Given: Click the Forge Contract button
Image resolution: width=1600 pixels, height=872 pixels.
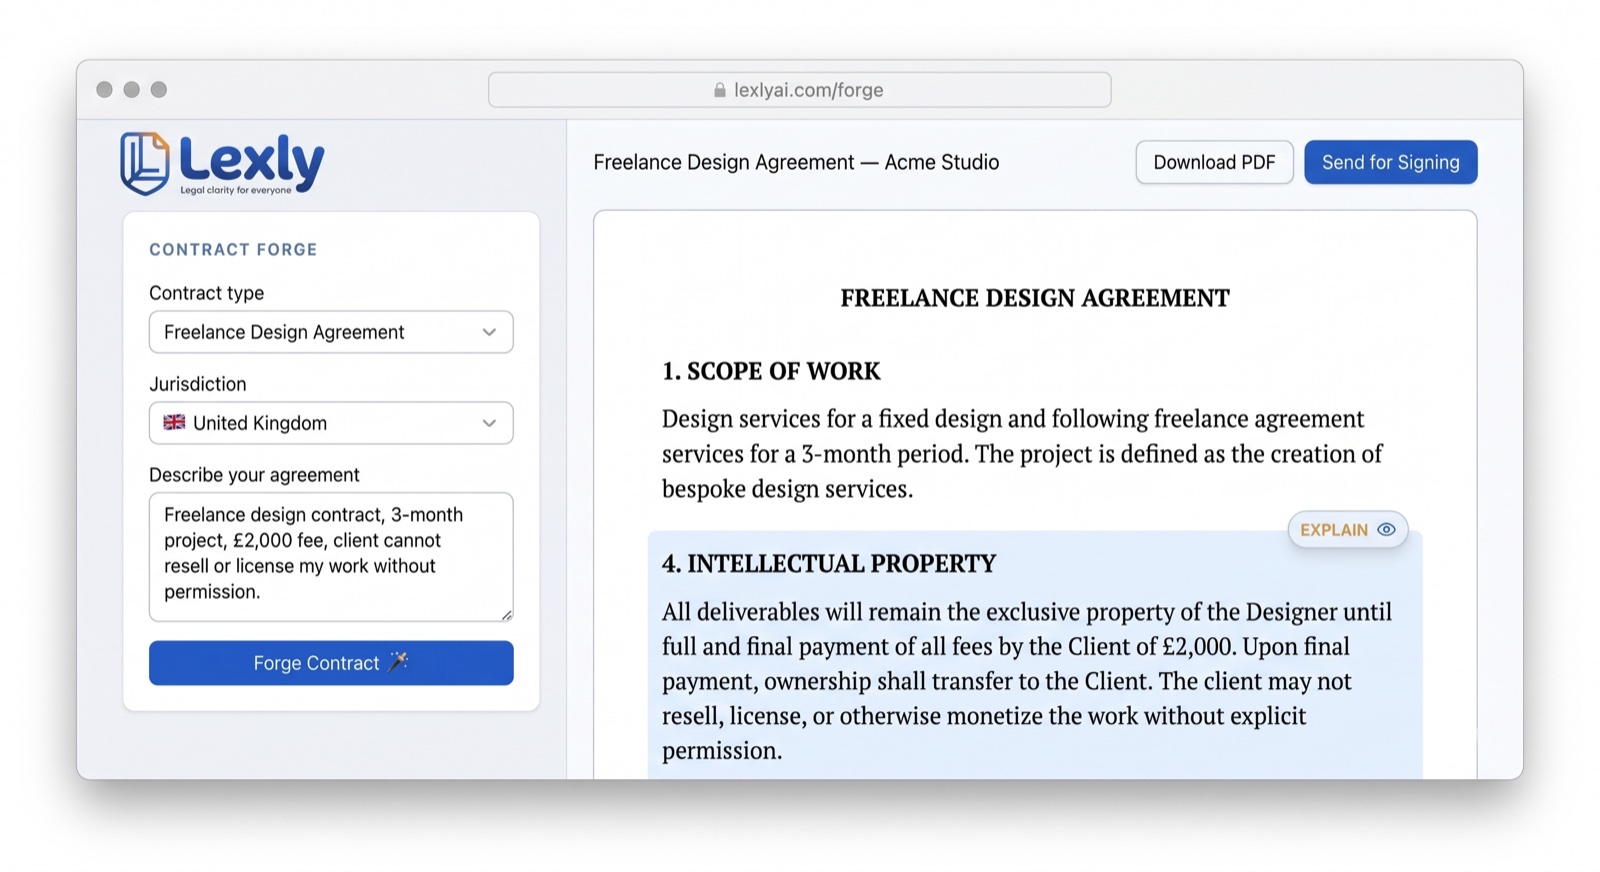Looking at the screenshot, I should click(x=331, y=663).
